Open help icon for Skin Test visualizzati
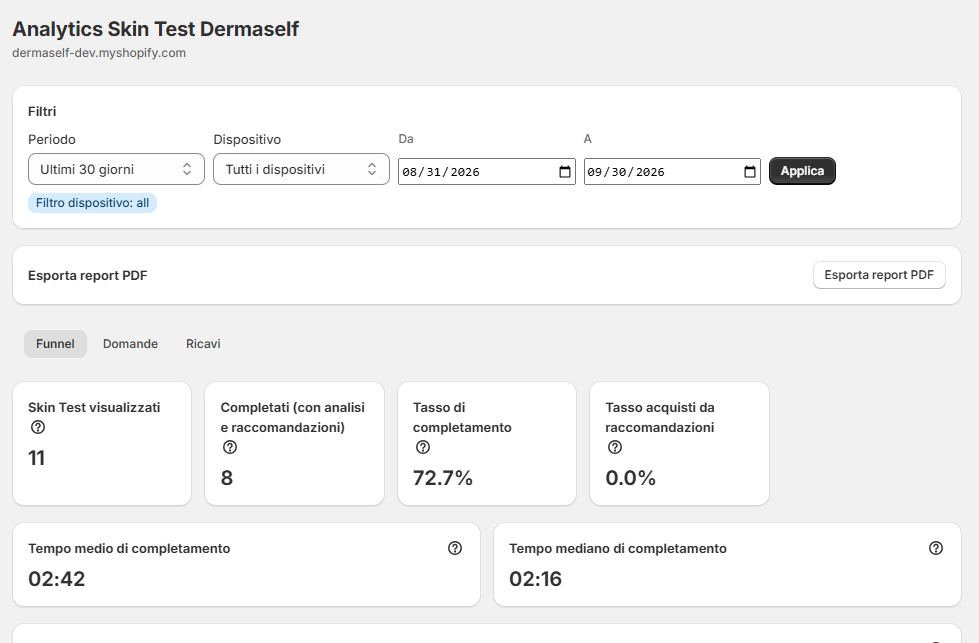Image resolution: width=979 pixels, height=643 pixels. point(37,427)
